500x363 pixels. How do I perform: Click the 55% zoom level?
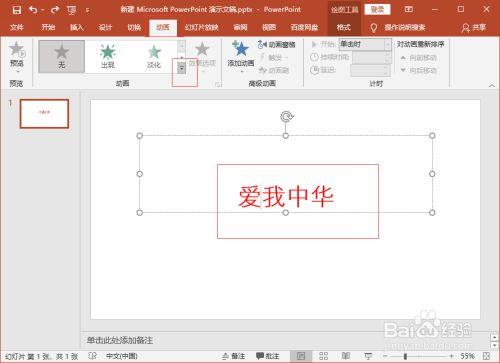pos(467,356)
